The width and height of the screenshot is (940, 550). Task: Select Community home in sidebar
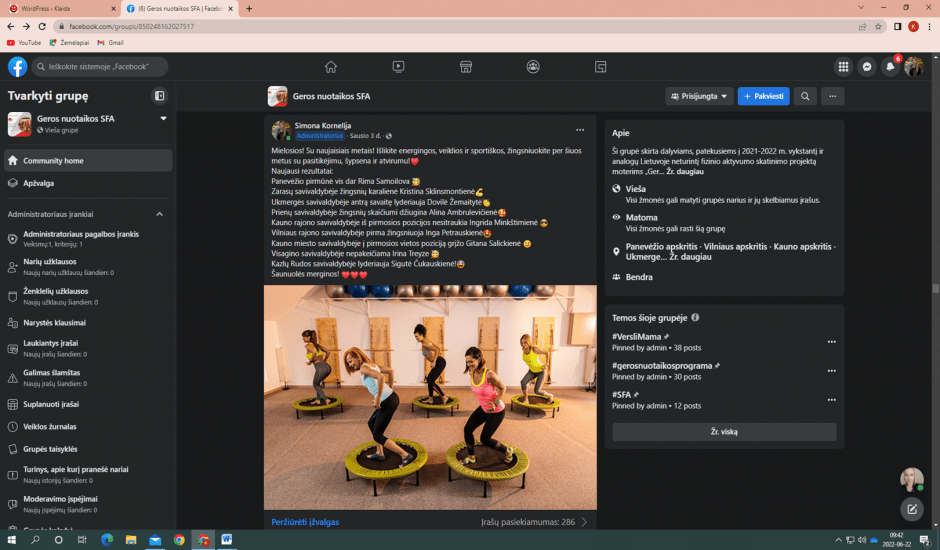point(88,161)
